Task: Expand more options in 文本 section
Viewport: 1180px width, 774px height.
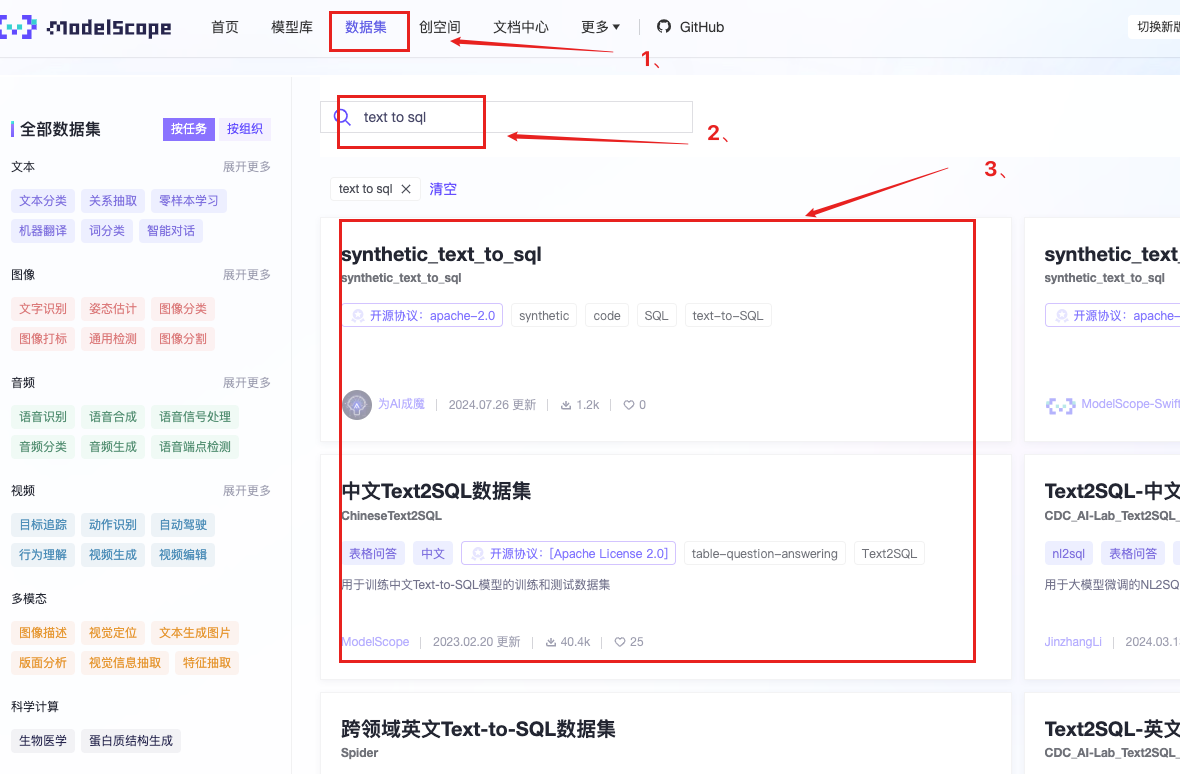Action: (x=246, y=167)
